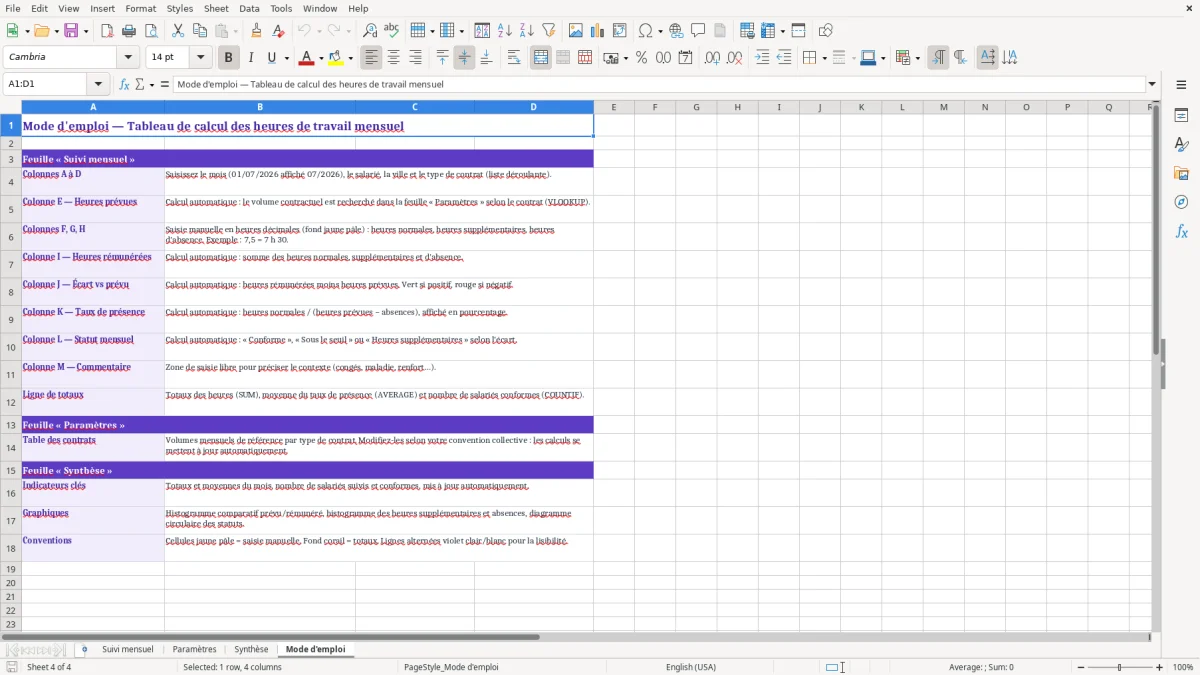Open the File menu
Image resolution: width=1200 pixels, height=675 pixels.
point(12,8)
